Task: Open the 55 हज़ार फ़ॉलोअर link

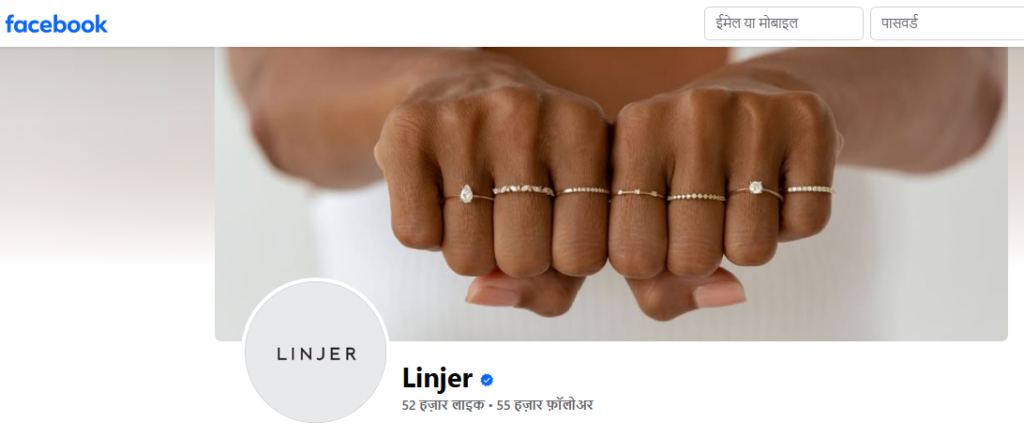Action: click(545, 406)
